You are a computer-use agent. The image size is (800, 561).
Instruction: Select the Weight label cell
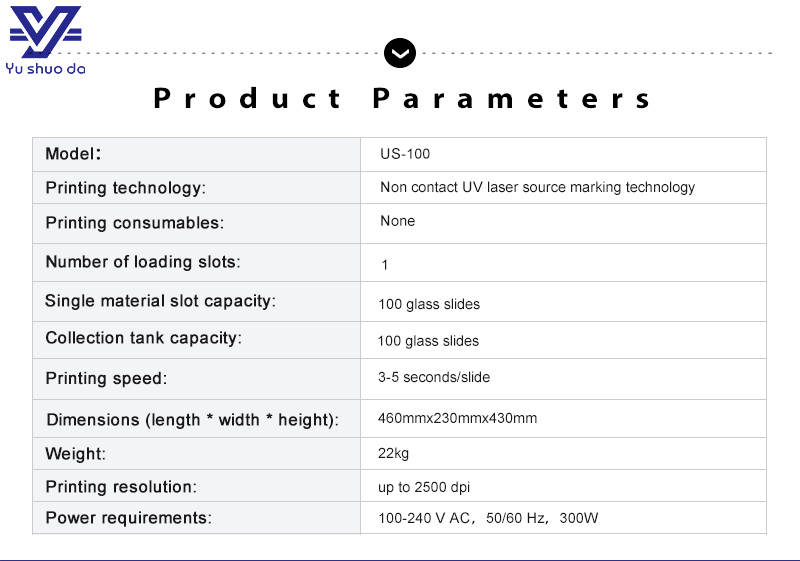pyautogui.click(x=75, y=454)
